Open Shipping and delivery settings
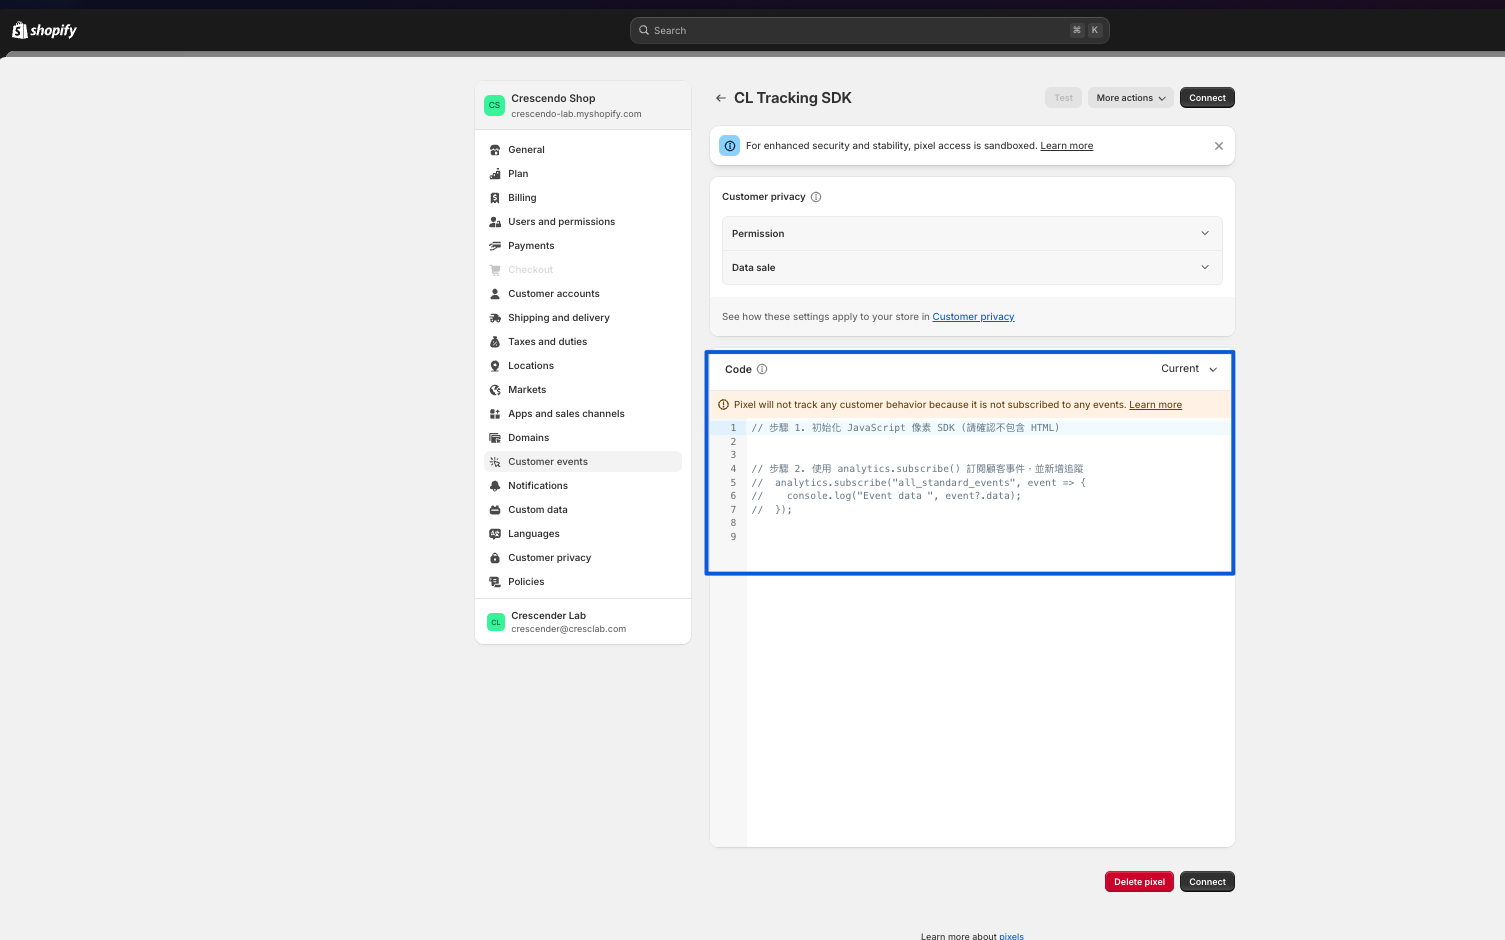Viewport: 1505px width, 940px height. point(558,318)
